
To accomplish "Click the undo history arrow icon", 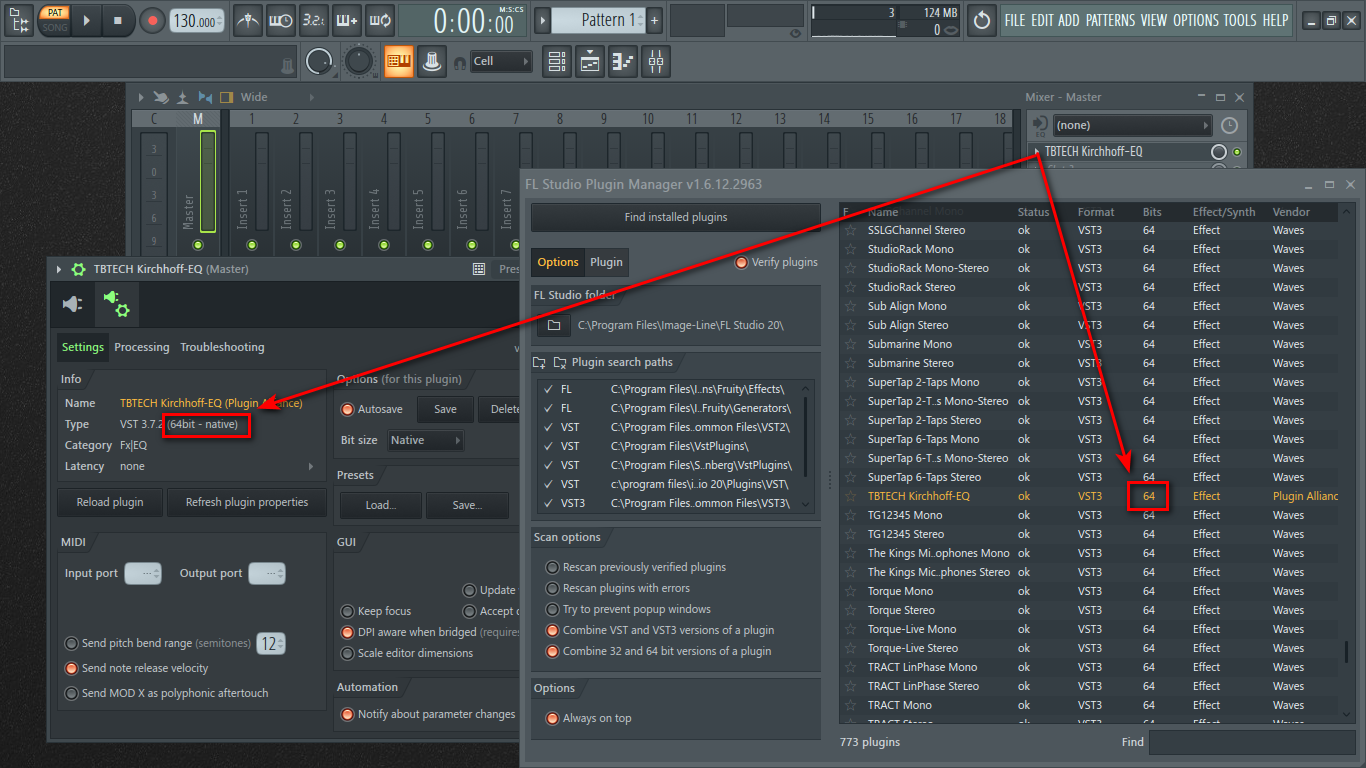I will [982, 20].
